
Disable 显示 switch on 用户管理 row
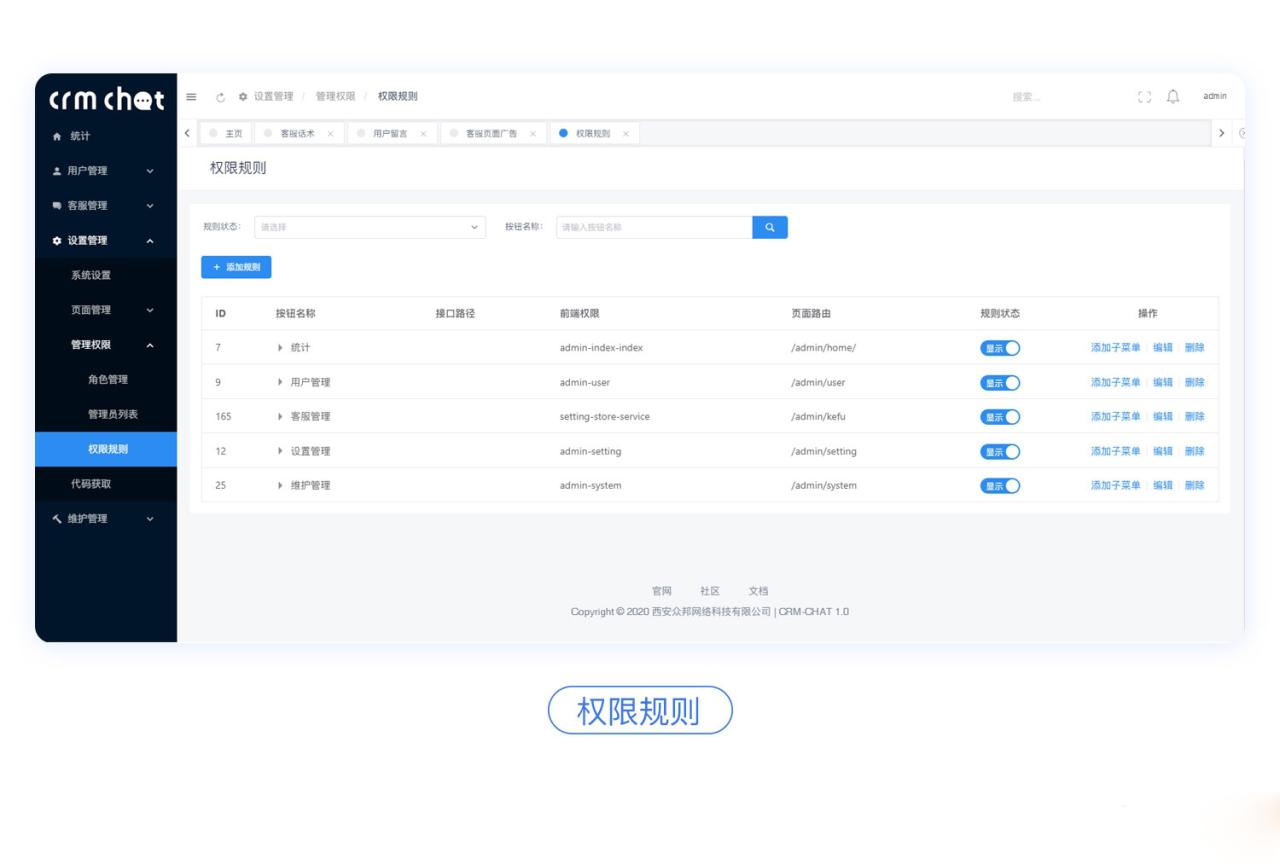(x=998, y=382)
